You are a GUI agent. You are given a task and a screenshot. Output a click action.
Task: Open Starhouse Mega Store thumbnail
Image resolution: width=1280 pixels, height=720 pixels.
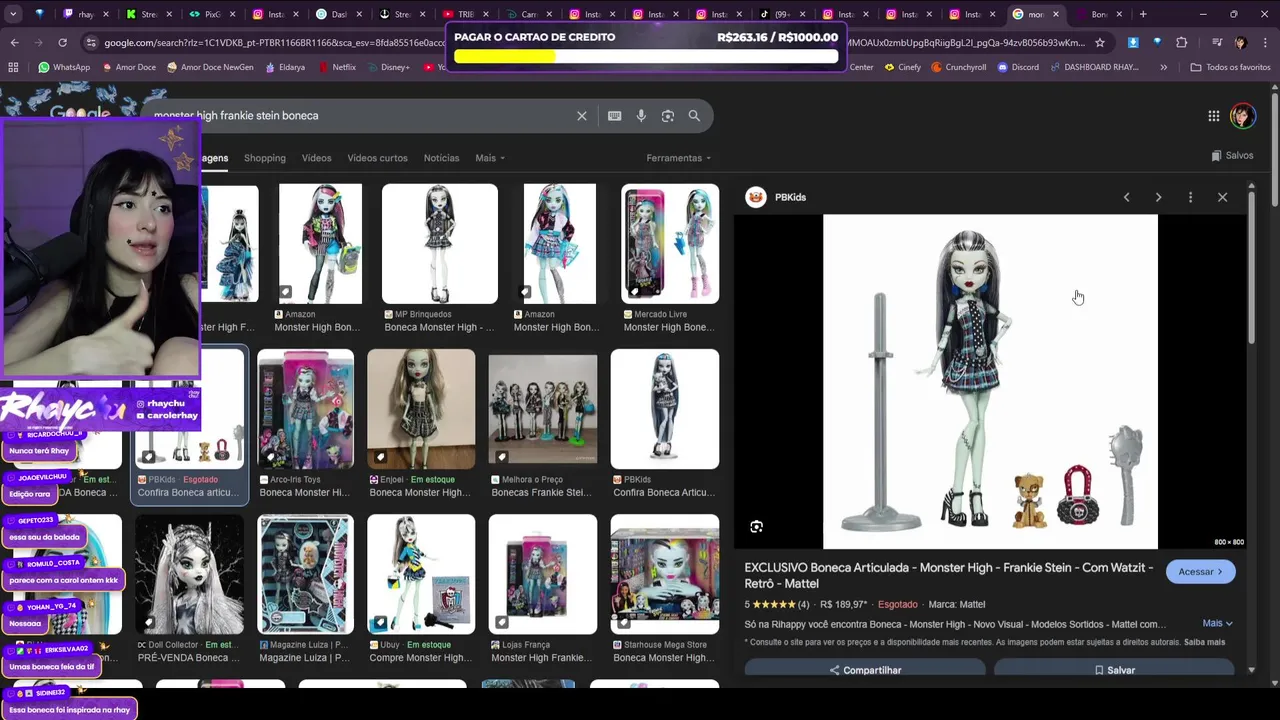(x=664, y=575)
